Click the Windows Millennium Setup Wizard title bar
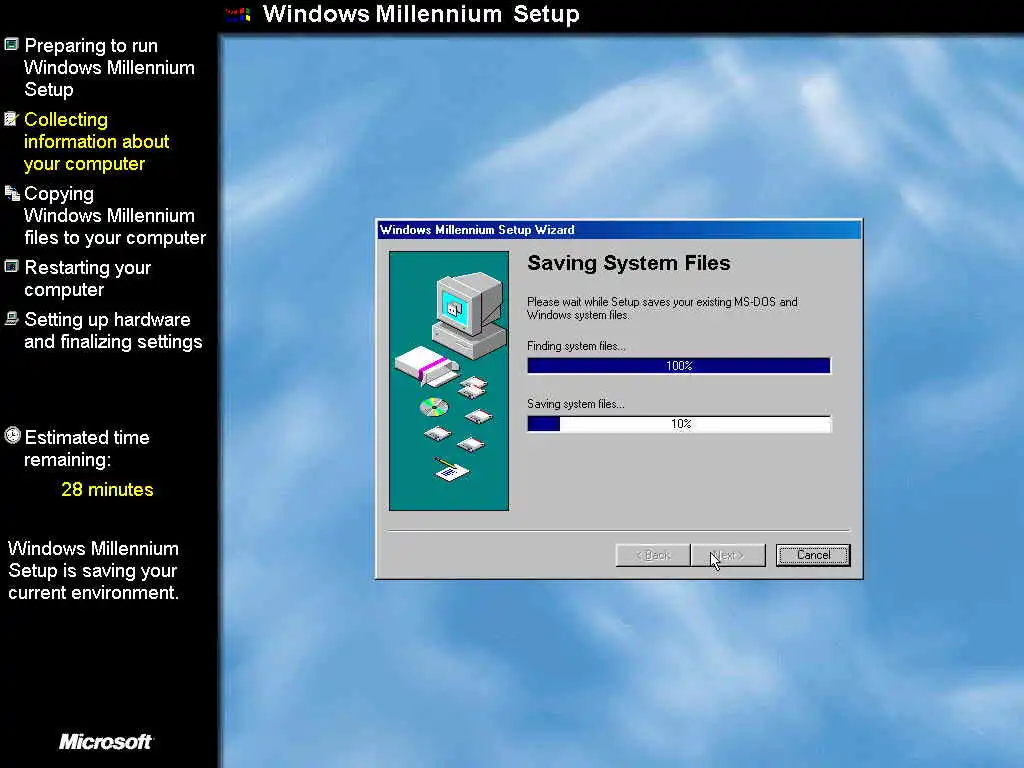Screen dimensions: 1024x768 (x=619, y=230)
